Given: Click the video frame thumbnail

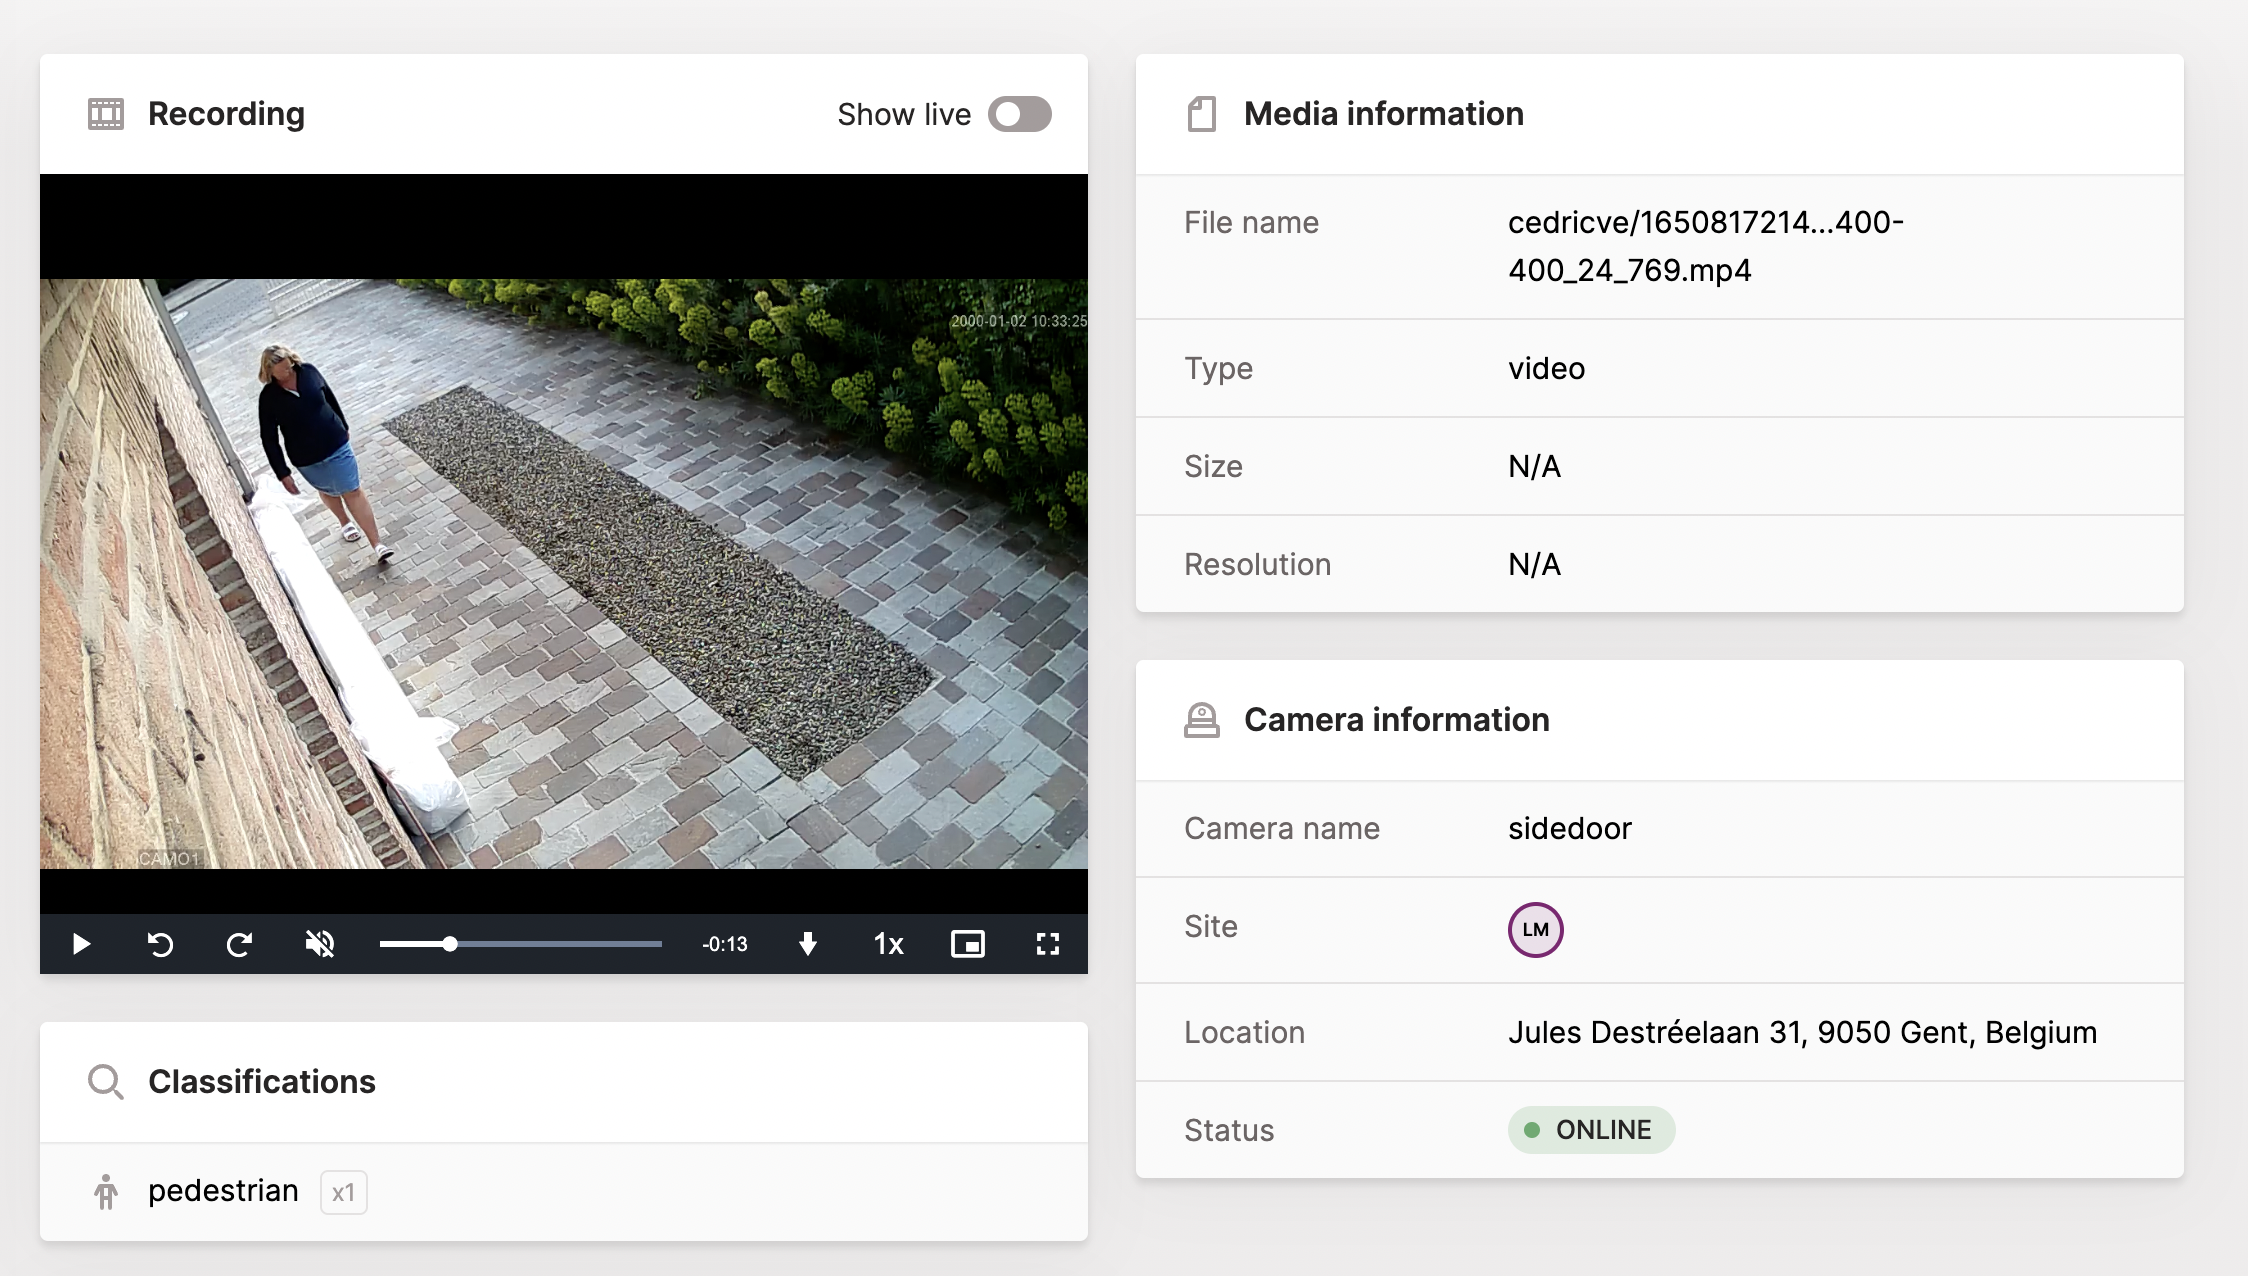Looking at the screenshot, I should coord(563,573).
